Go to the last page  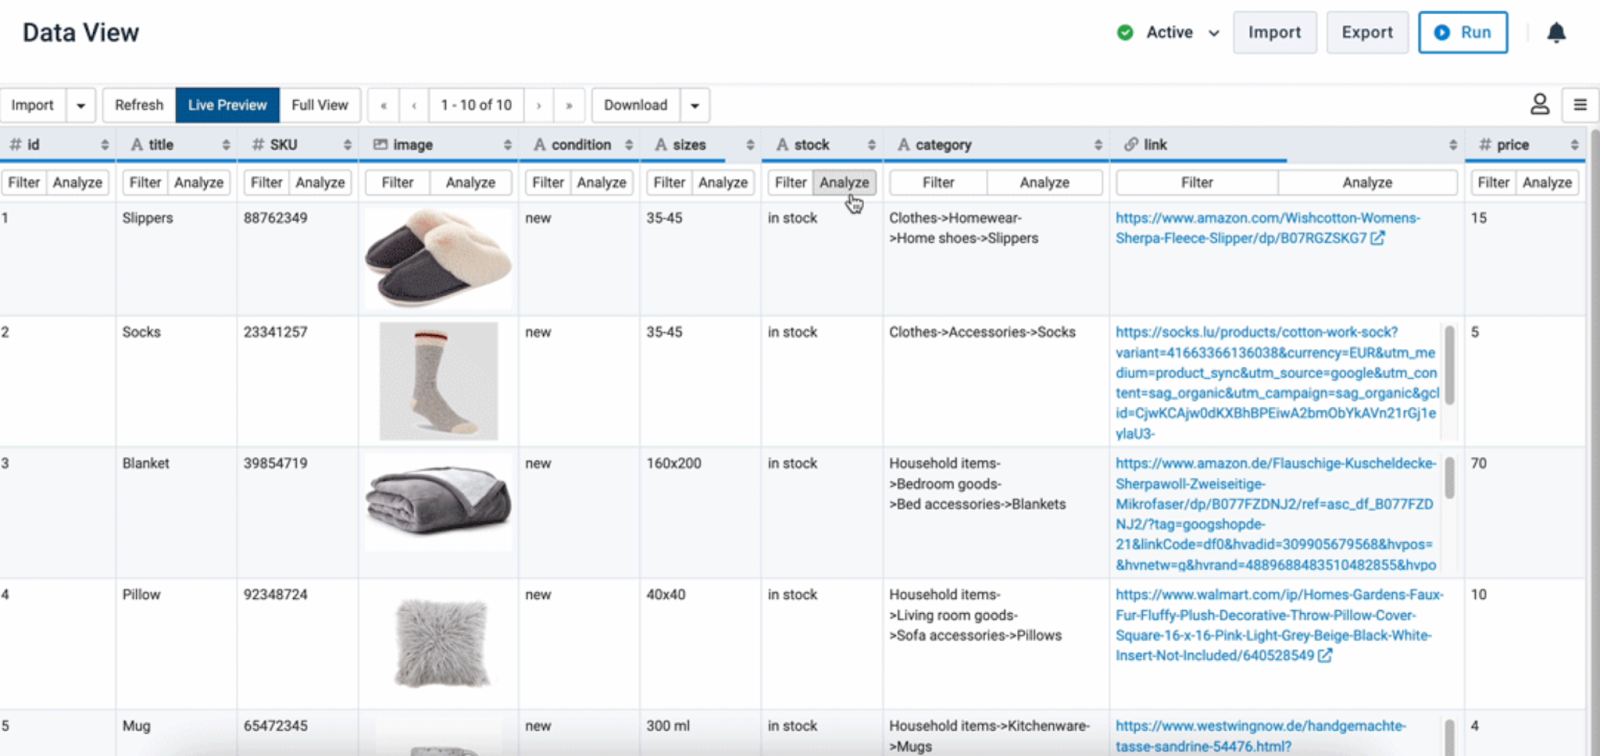(569, 105)
